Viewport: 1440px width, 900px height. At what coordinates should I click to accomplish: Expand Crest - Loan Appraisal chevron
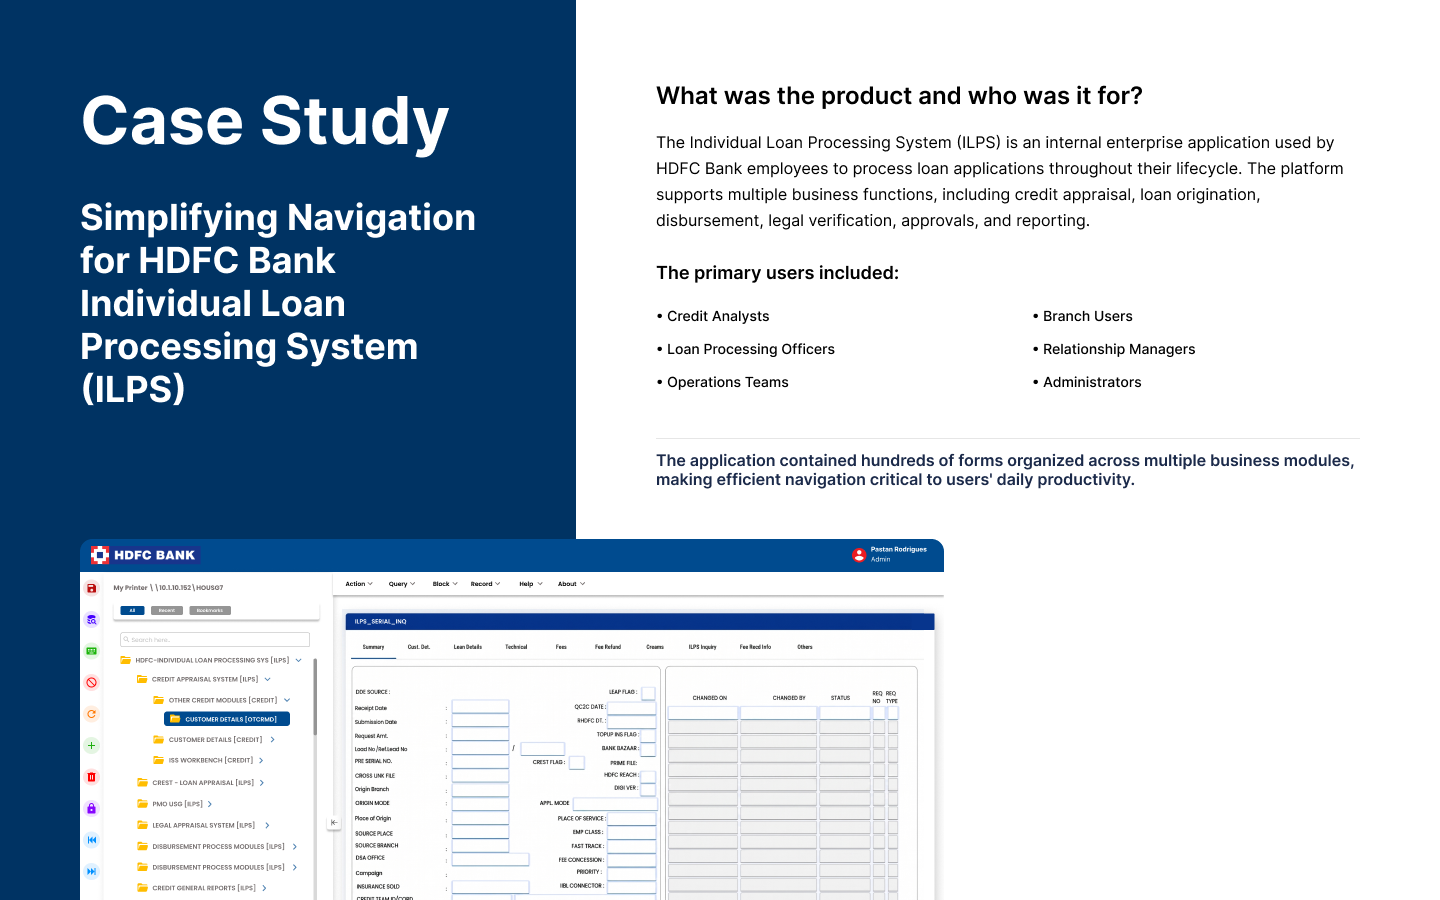point(261,783)
